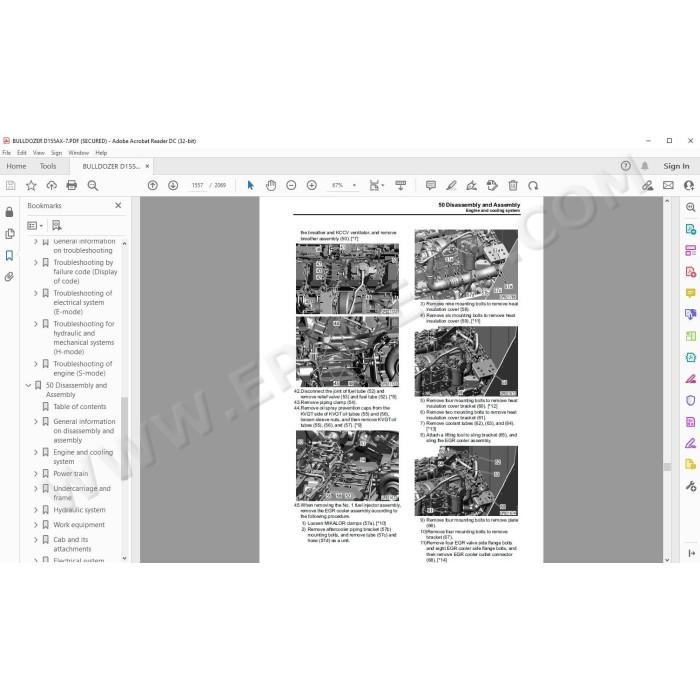Select the arrow Selection tool
Screen dimensions: 700x700
pyautogui.click(x=250, y=185)
